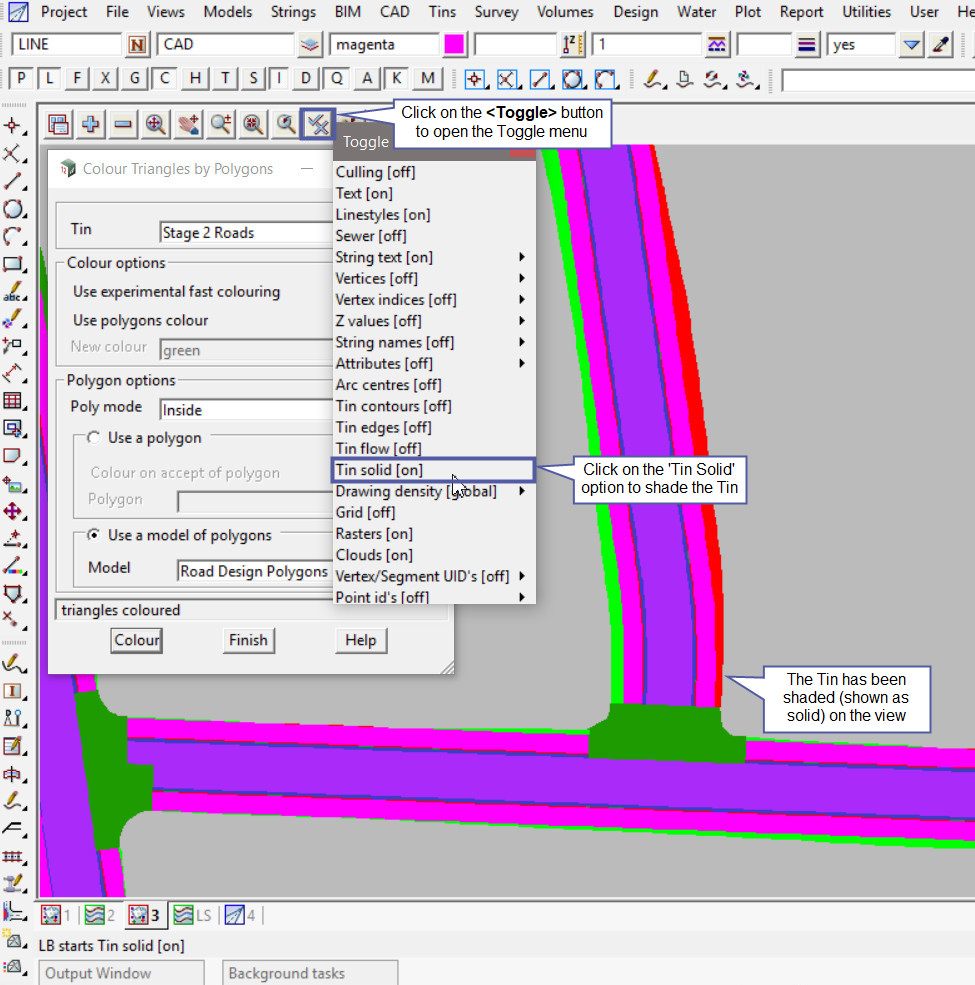Toggle 'Tin edges [off]' option
Image resolution: width=975 pixels, height=985 pixels.
coord(383,427)
